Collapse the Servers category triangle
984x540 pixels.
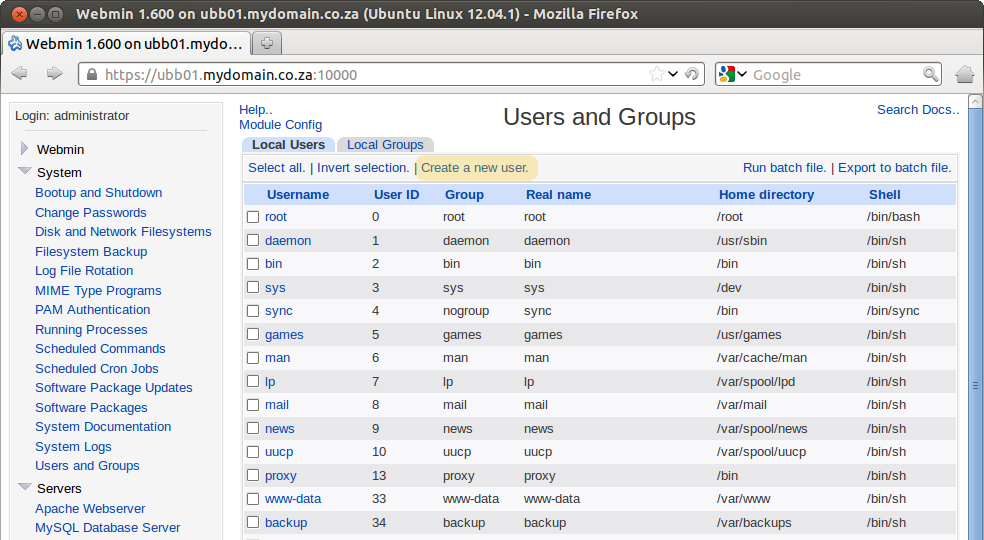click(x=25, y=487)
